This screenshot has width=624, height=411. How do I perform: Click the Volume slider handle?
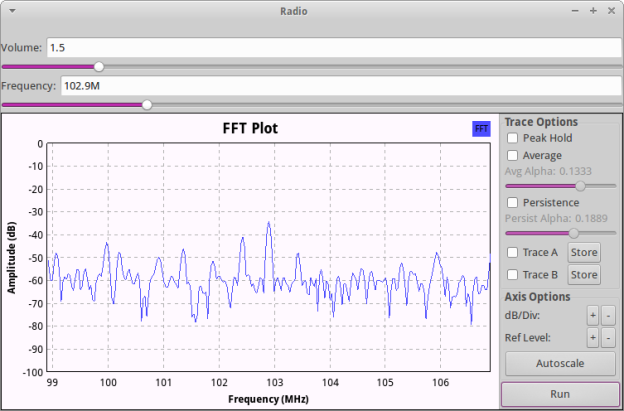pyautogui.click(x=99, y=66)
